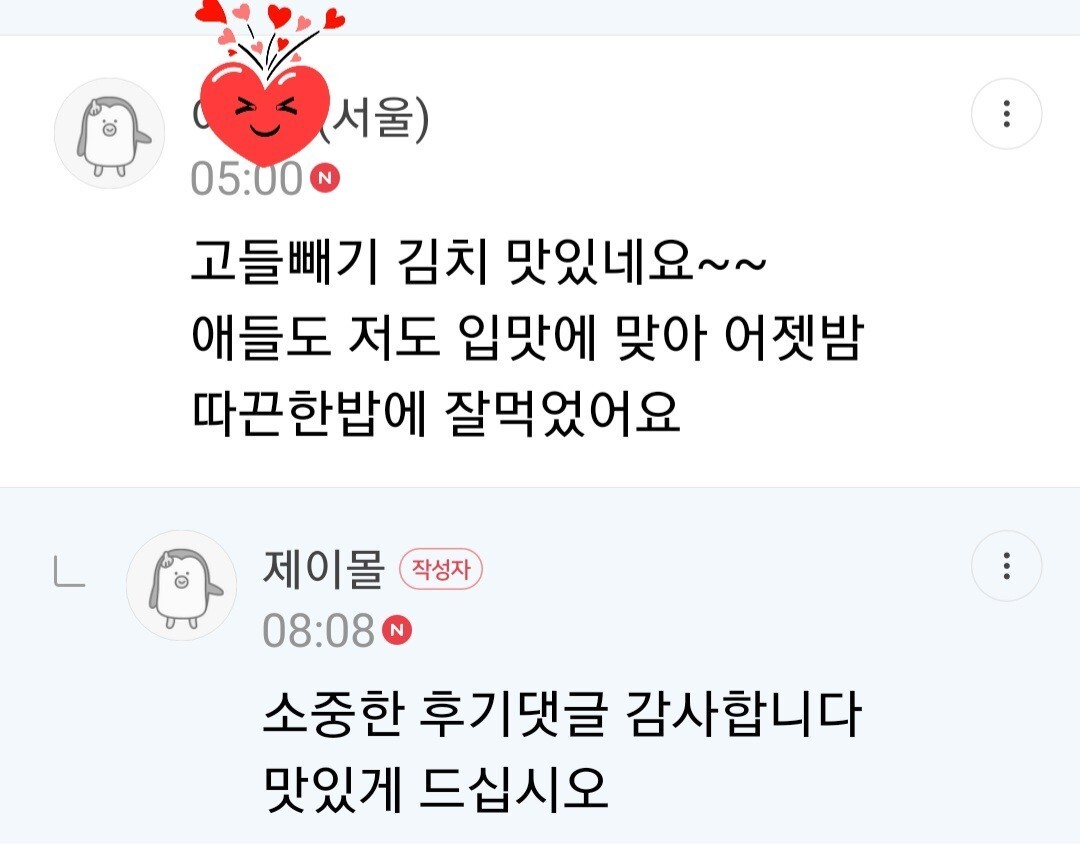Viewport: 1080px width, 844px height.
Task: Tap the '애들도 저도 입맛에 맞아 어젯밤' line
Action: (x=527, y=338)
